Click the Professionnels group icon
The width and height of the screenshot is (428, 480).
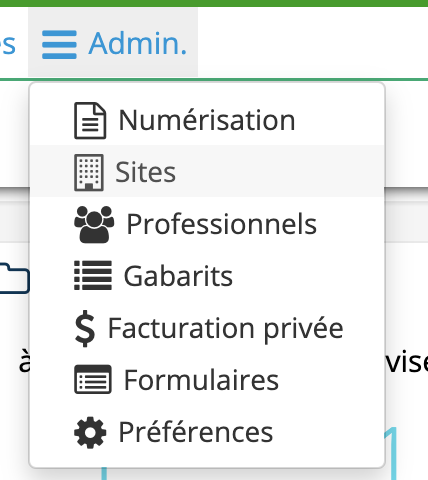[x=94, y=224]
